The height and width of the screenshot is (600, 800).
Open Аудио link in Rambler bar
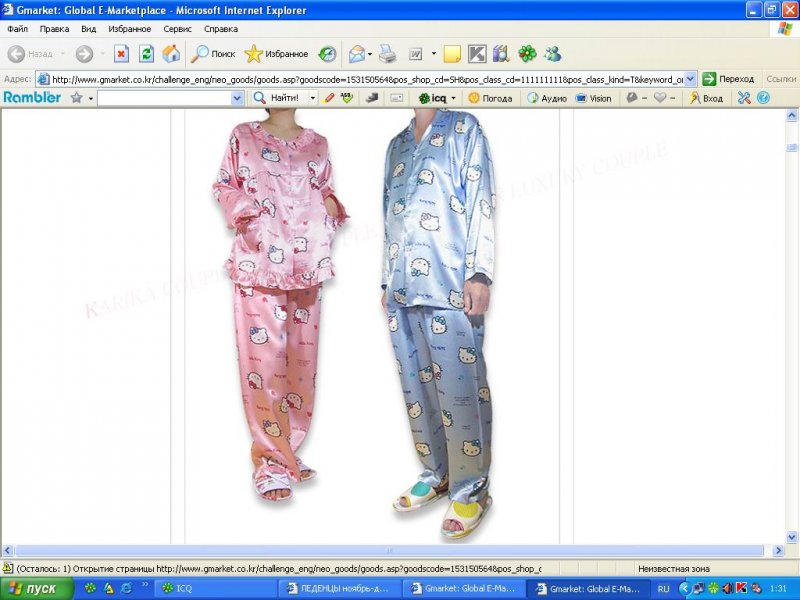547,98
